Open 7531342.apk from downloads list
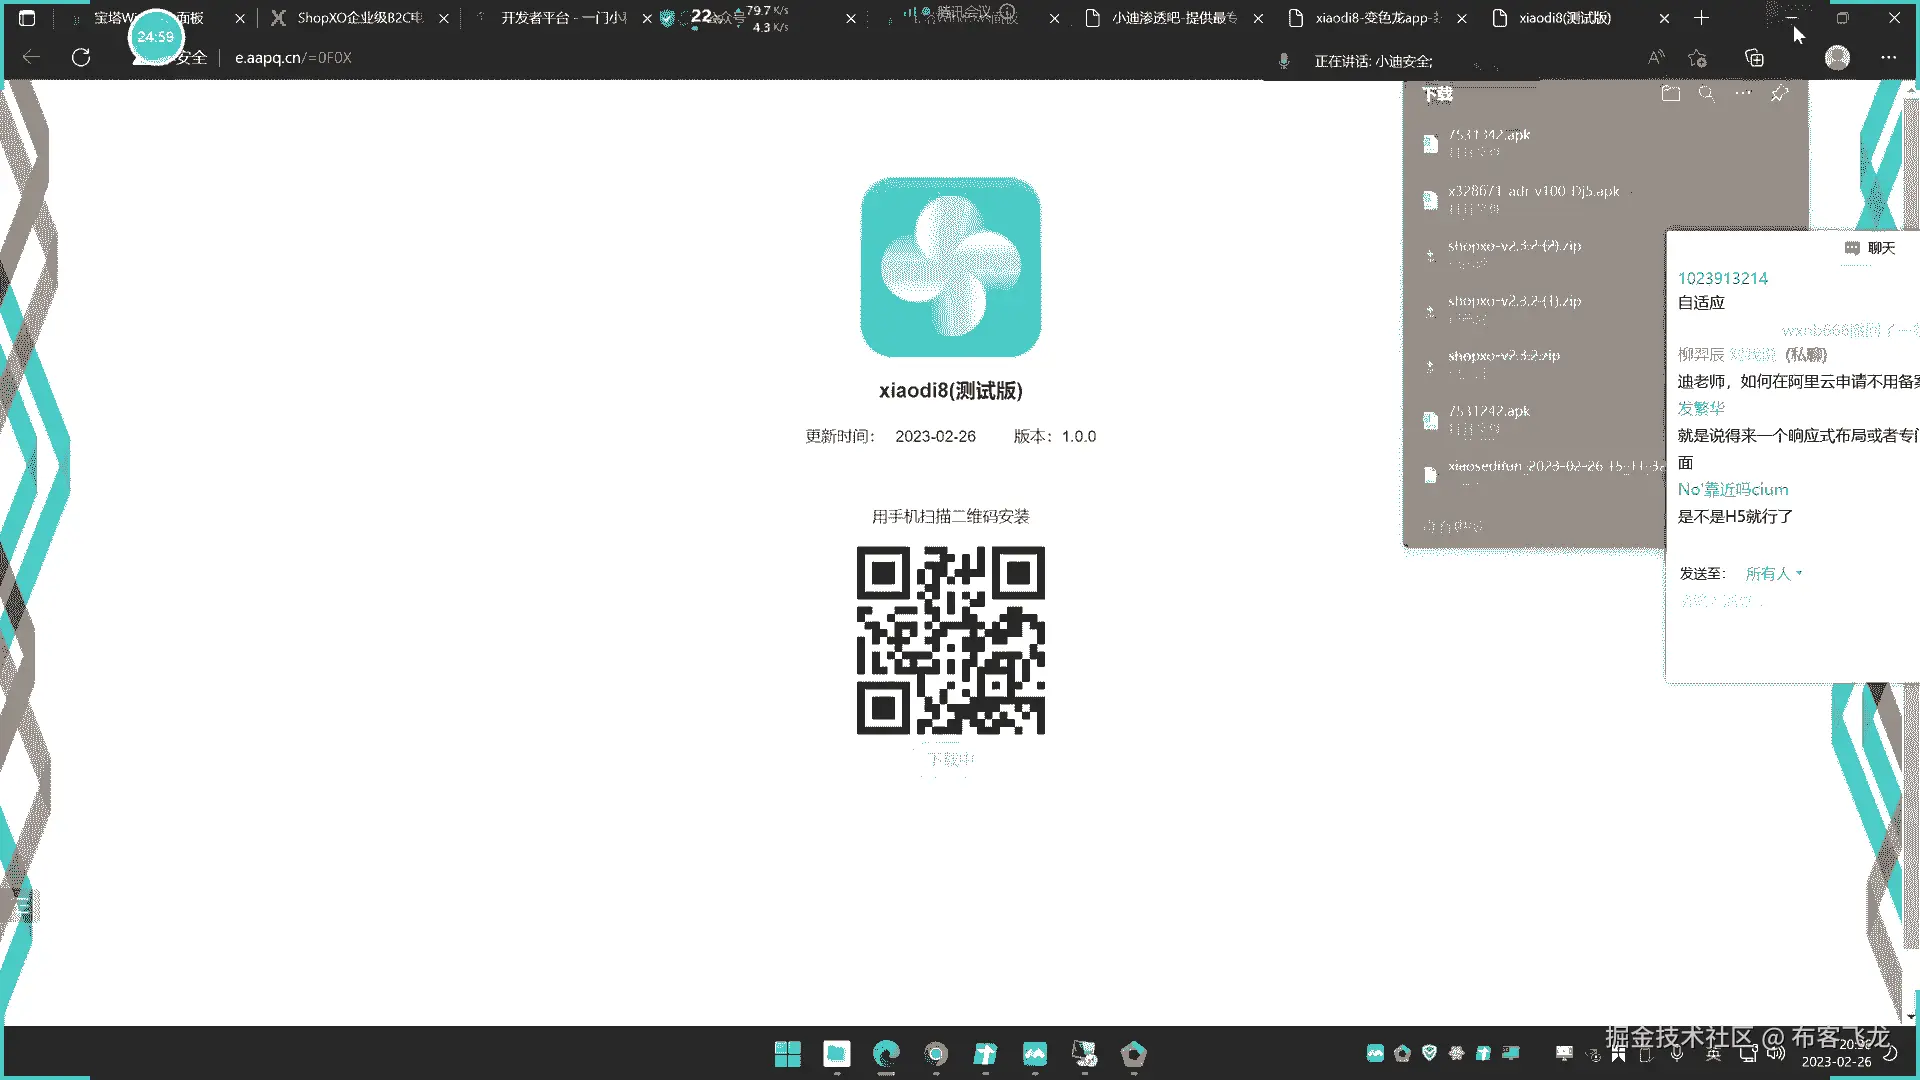 point(1489,135)
